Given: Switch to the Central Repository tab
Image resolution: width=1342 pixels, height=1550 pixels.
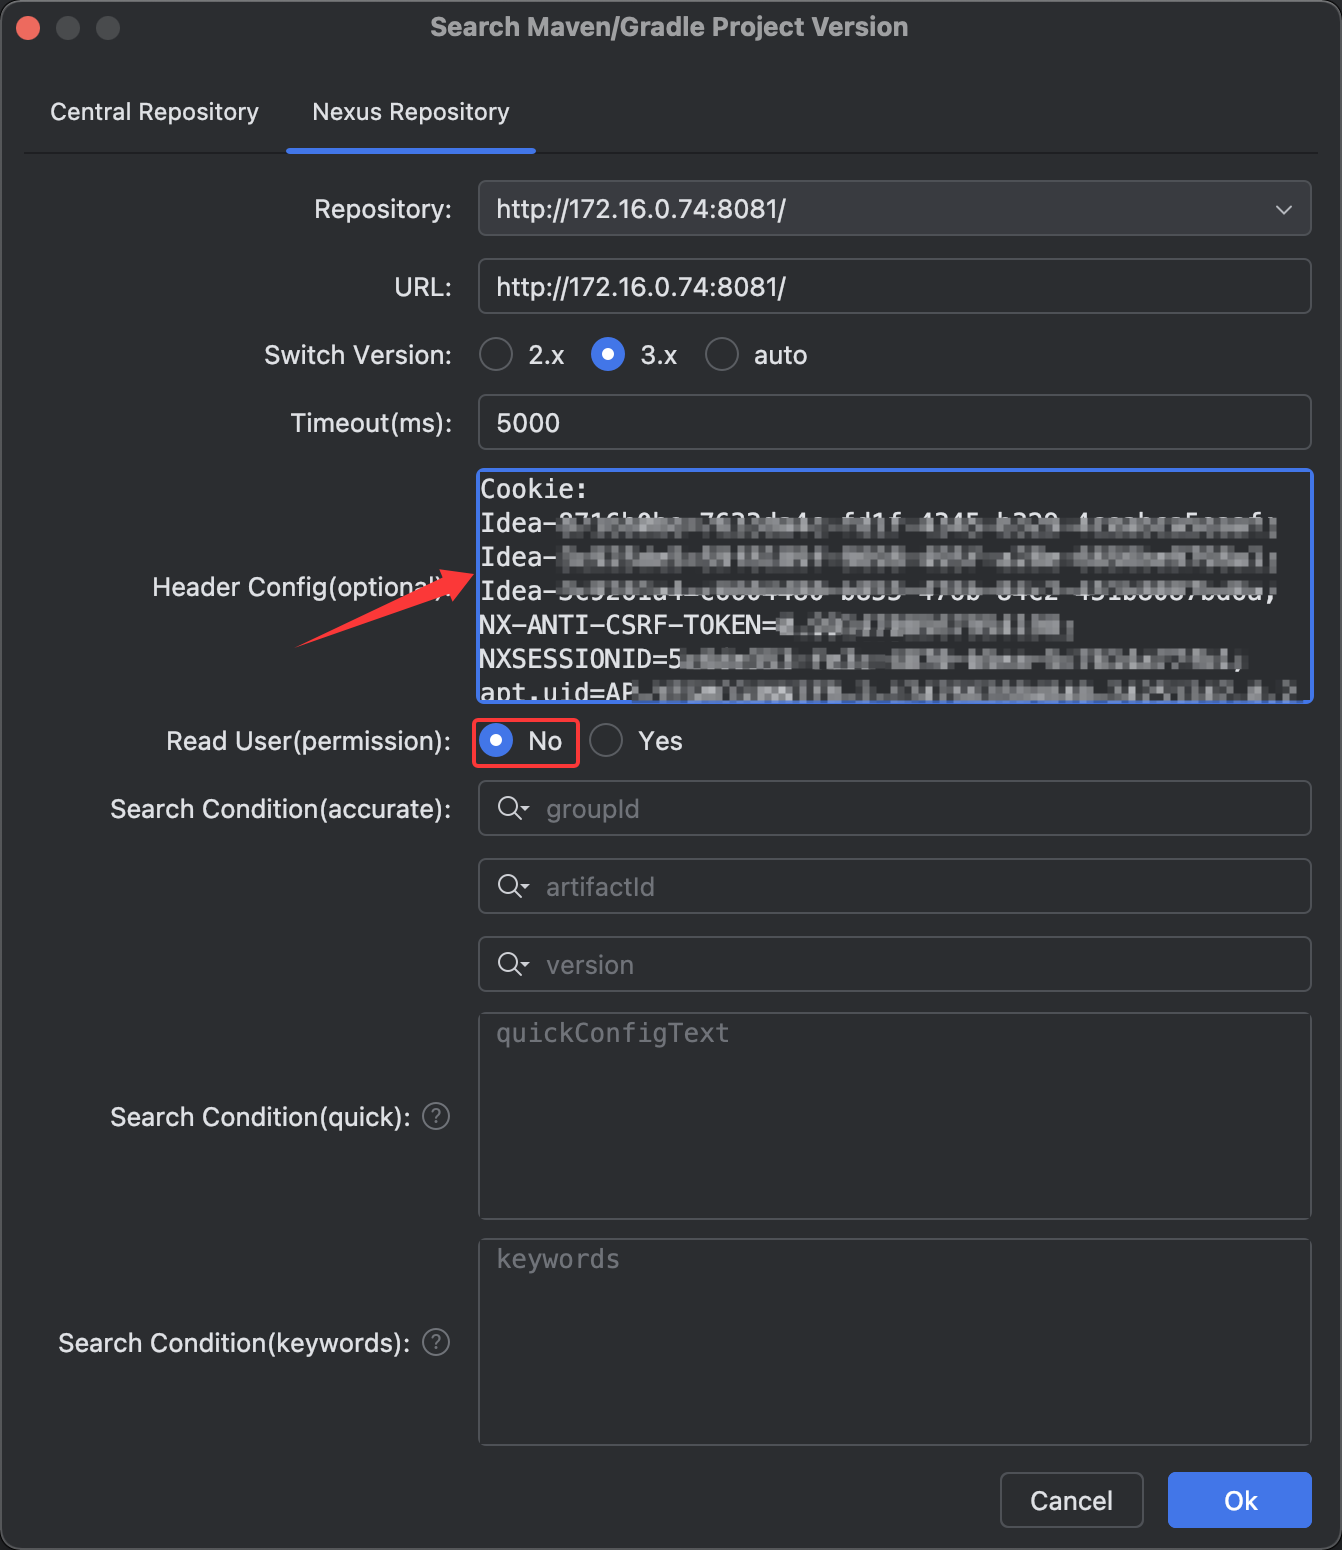Looking at the screenshot, I should [154, 112].
